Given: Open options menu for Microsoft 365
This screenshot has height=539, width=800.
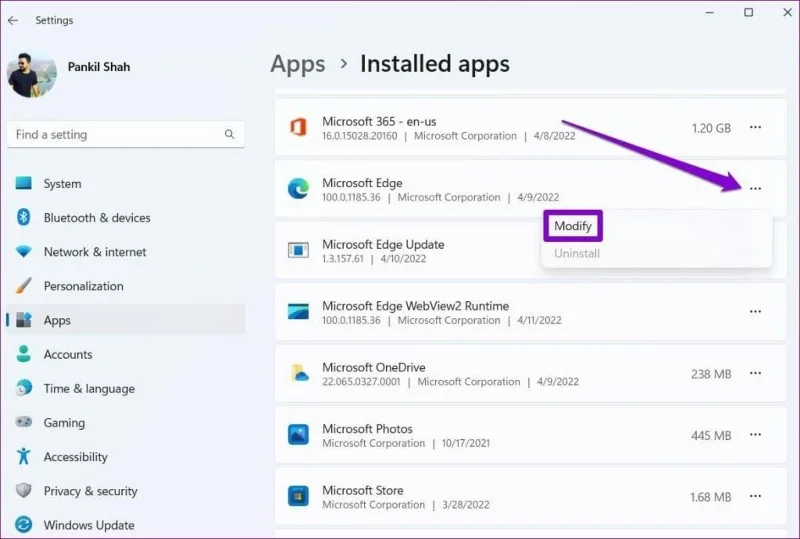Looking at the screenshot, I should [x=755, y=128].
